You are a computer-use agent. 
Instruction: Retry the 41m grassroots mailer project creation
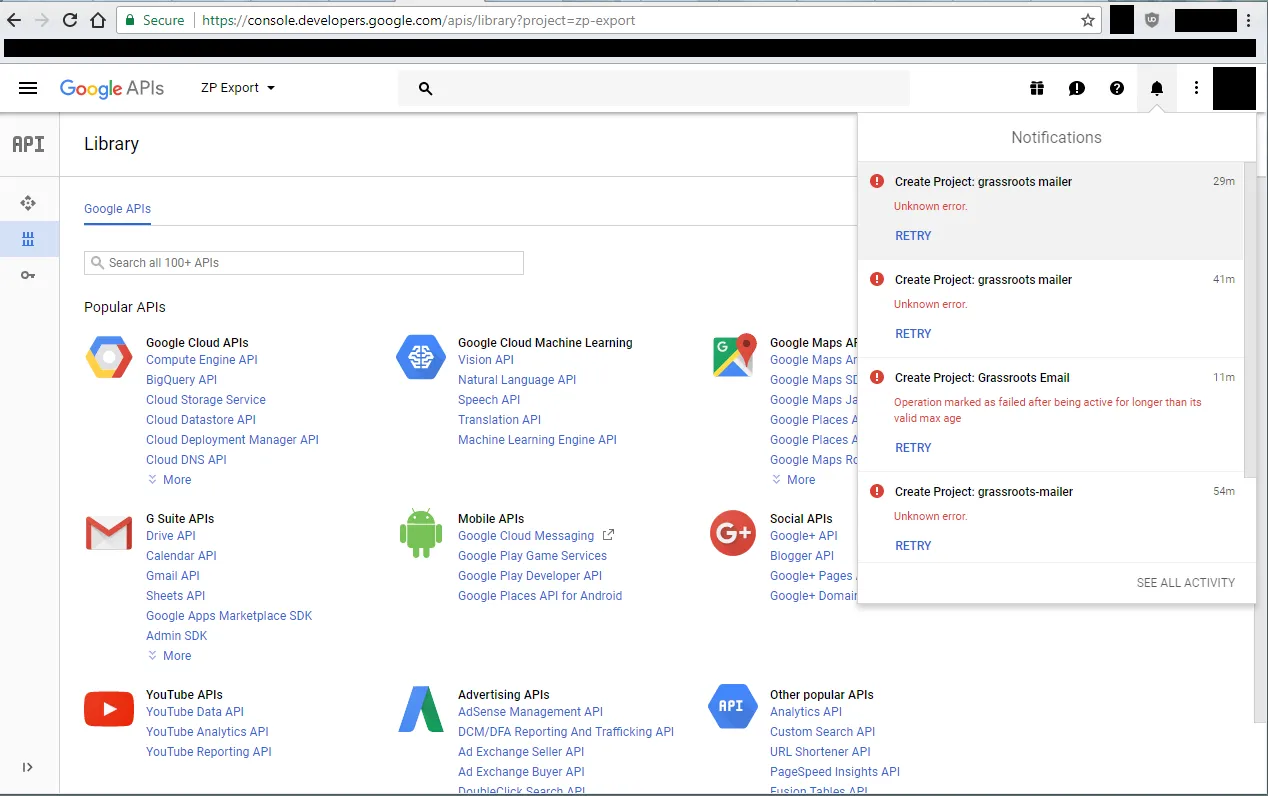[913, 334]
